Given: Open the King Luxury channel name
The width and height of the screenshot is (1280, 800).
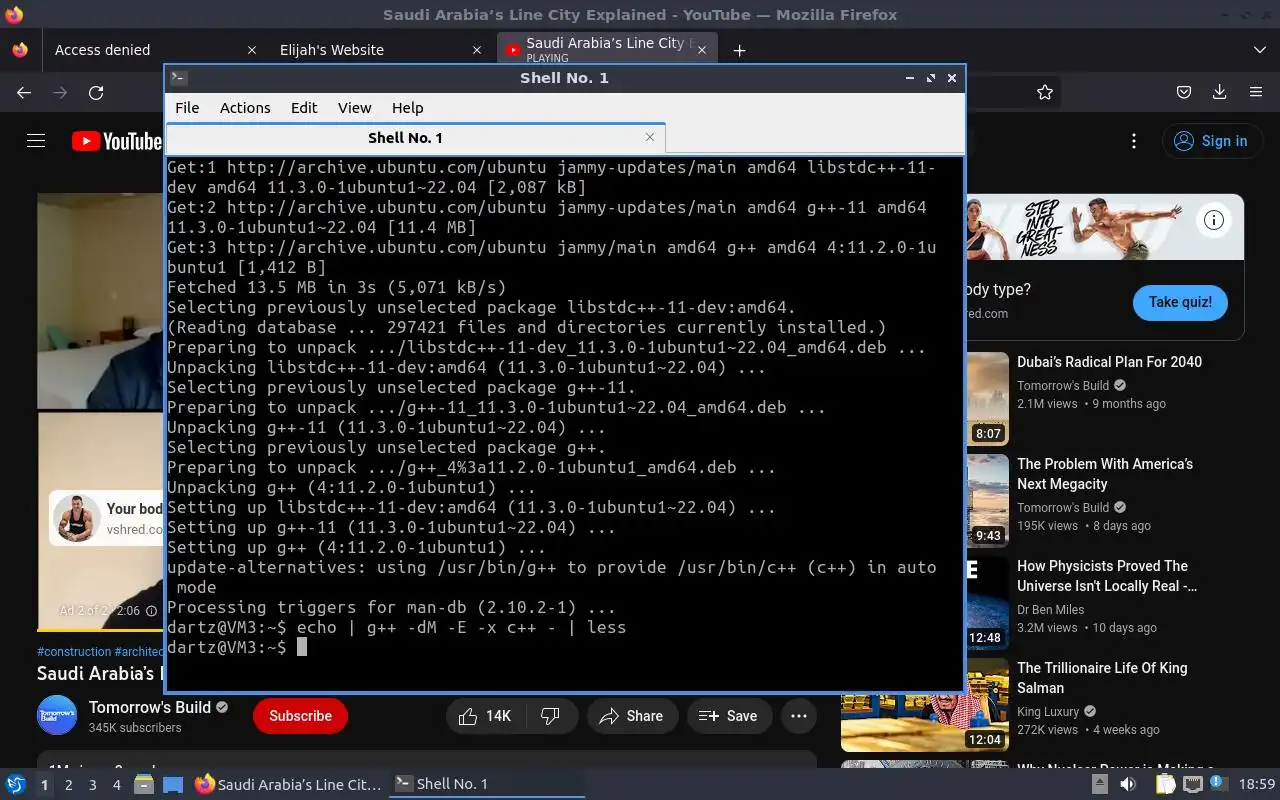Looking at the screenshot, I should pos(1048,711).
